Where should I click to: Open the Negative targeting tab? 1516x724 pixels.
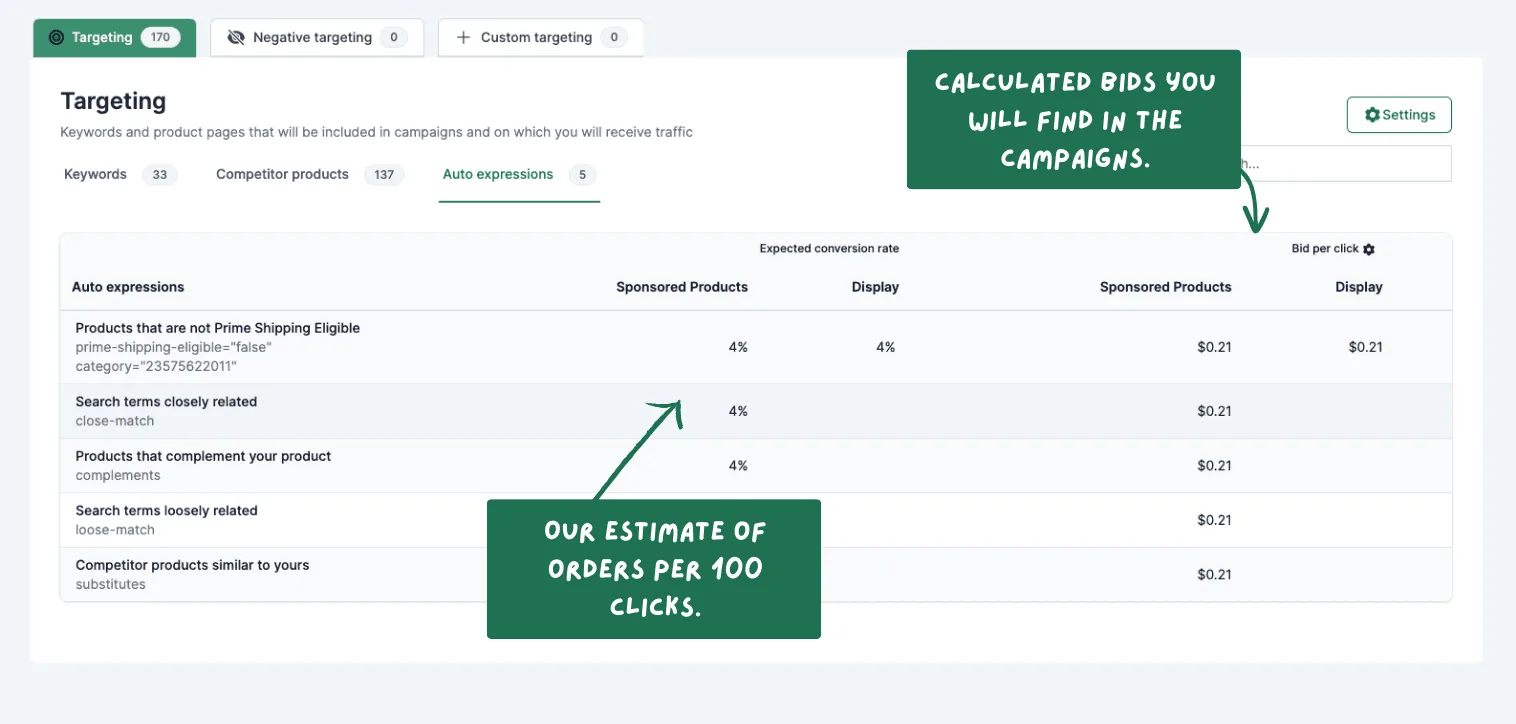click(x=317, y=38)
